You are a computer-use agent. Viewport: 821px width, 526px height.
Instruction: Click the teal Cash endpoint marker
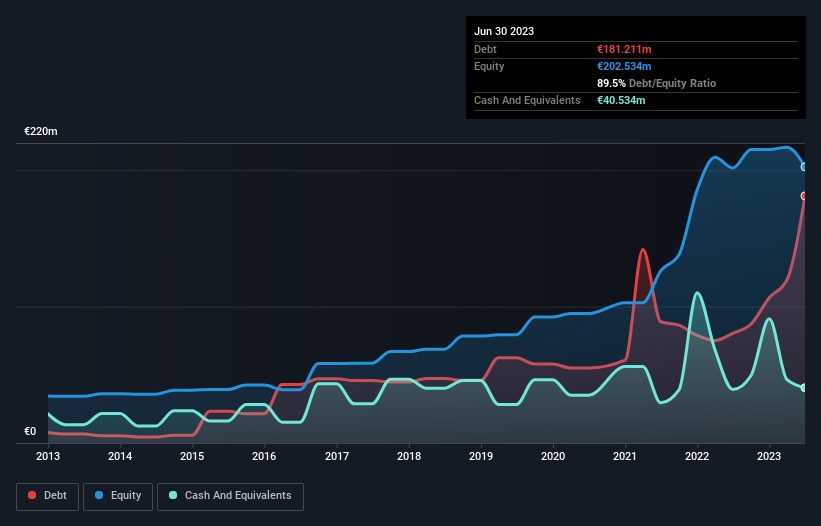point(804,388)
